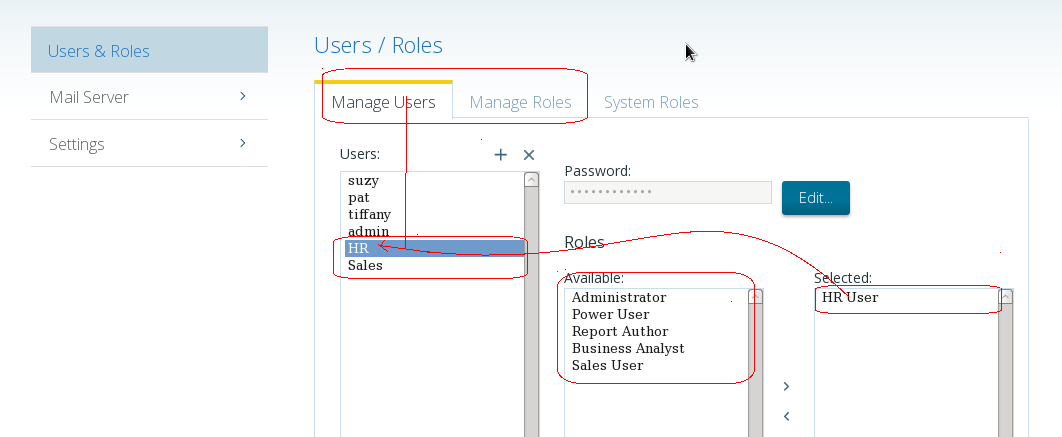The width and height of the screenshot is (1062, 437).
Task: Select the Manage Users tab
Action: pos(383,102)
